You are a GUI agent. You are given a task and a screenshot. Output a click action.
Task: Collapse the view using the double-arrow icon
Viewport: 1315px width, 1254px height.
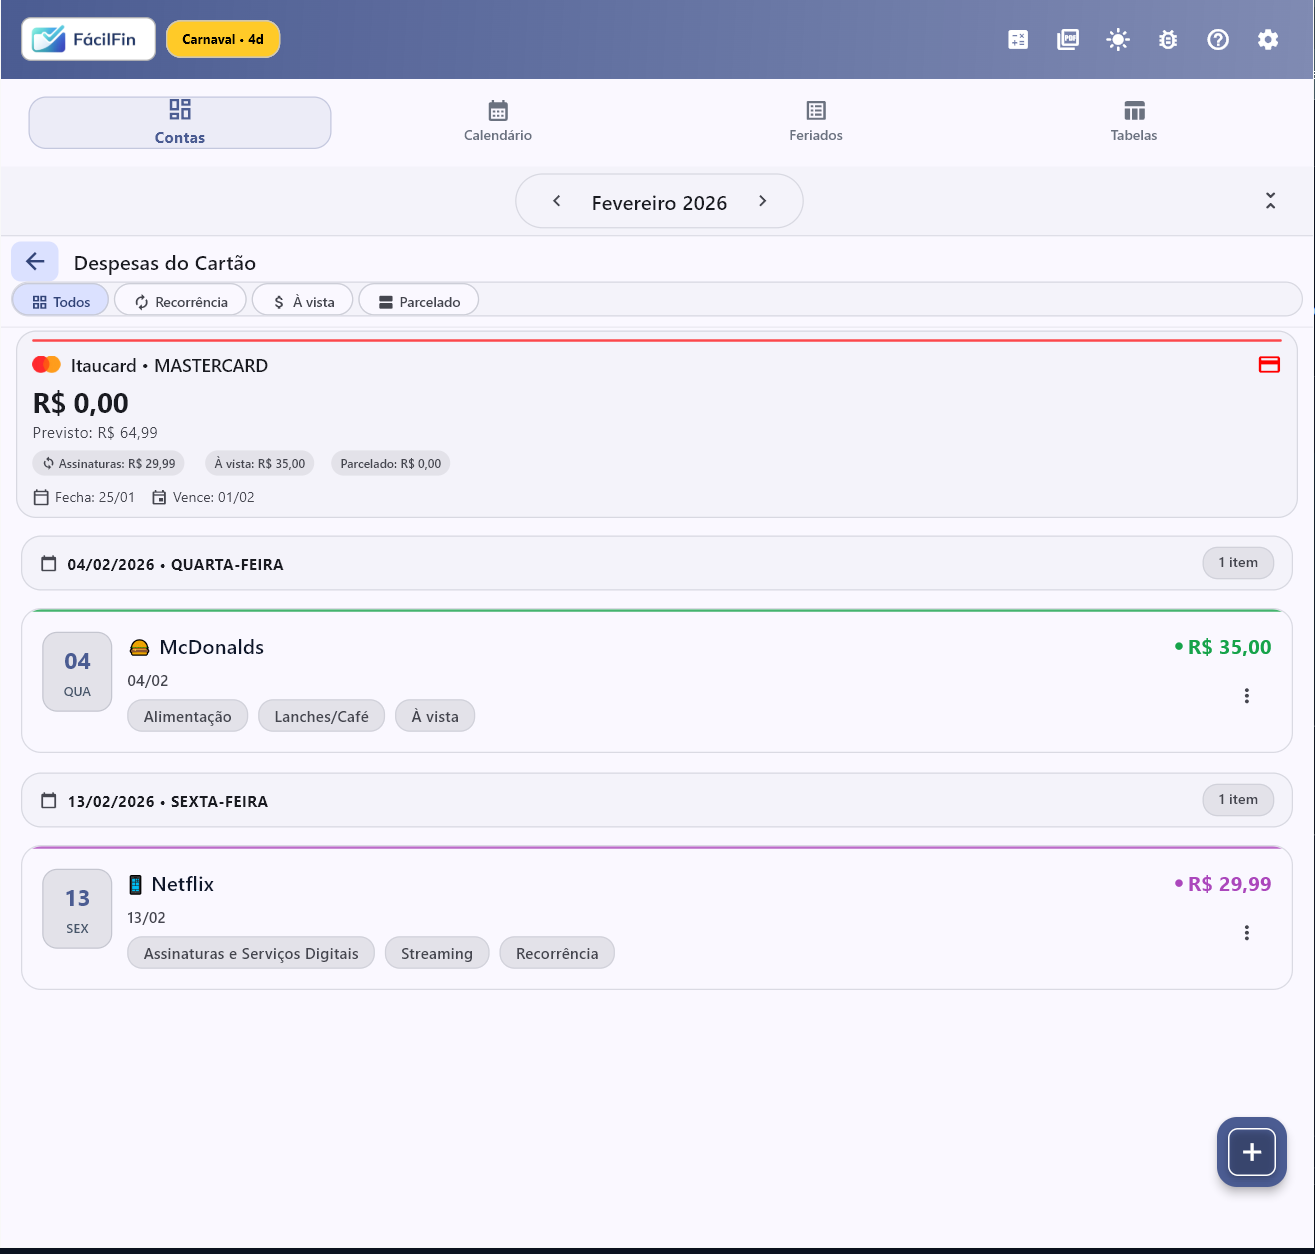pos(1270,200)
